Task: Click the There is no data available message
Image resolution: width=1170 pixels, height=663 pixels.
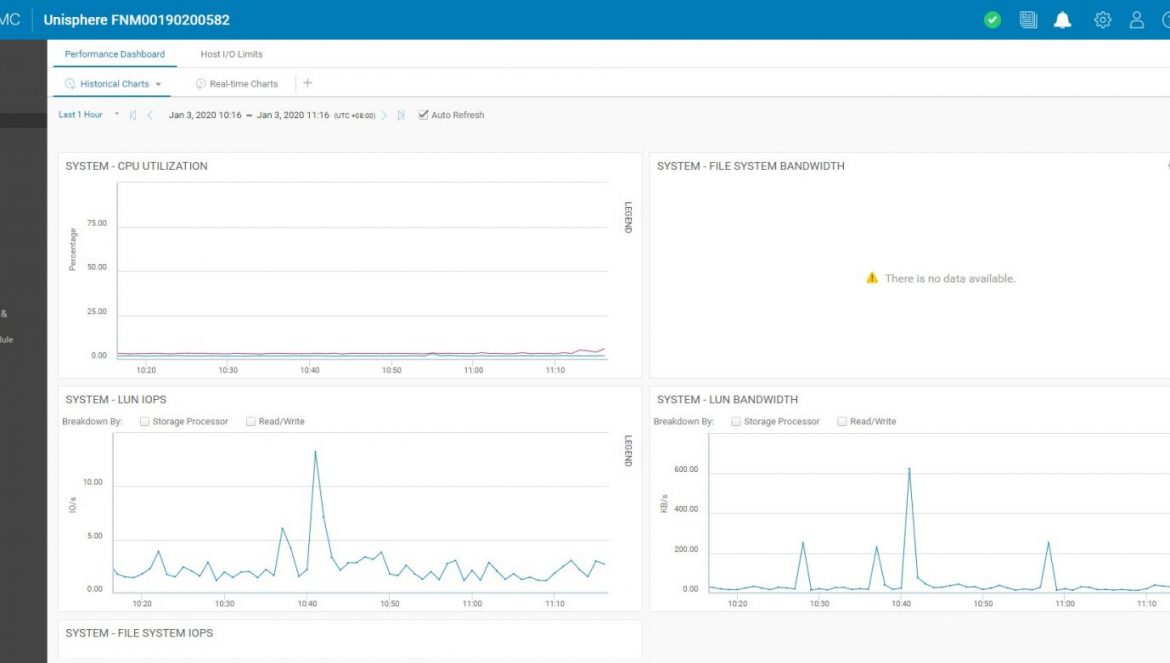Action: pyautogui.click(x=950, y=278)
